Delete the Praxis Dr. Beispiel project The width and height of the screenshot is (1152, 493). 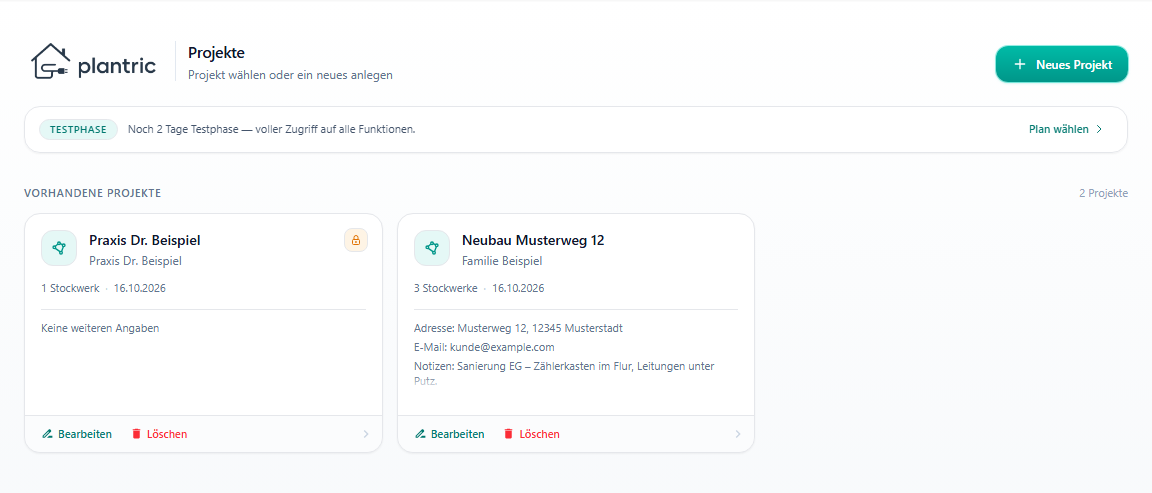click(x=159, y=434)
